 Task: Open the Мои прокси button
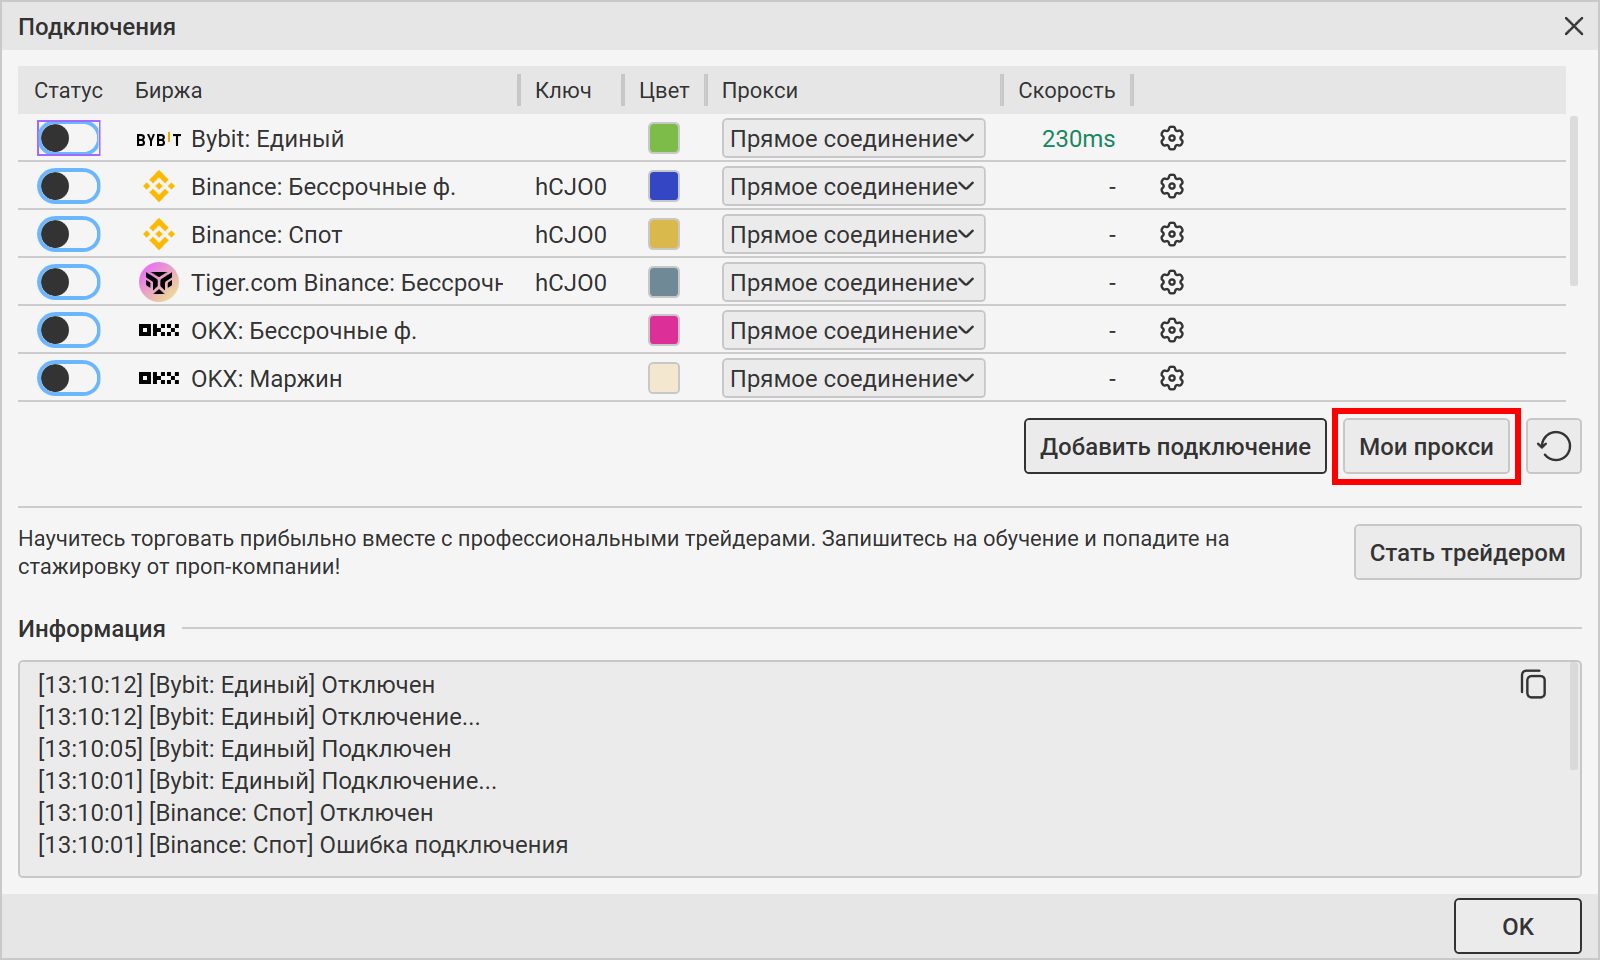pyautogui.click(x=1426, y=446)
